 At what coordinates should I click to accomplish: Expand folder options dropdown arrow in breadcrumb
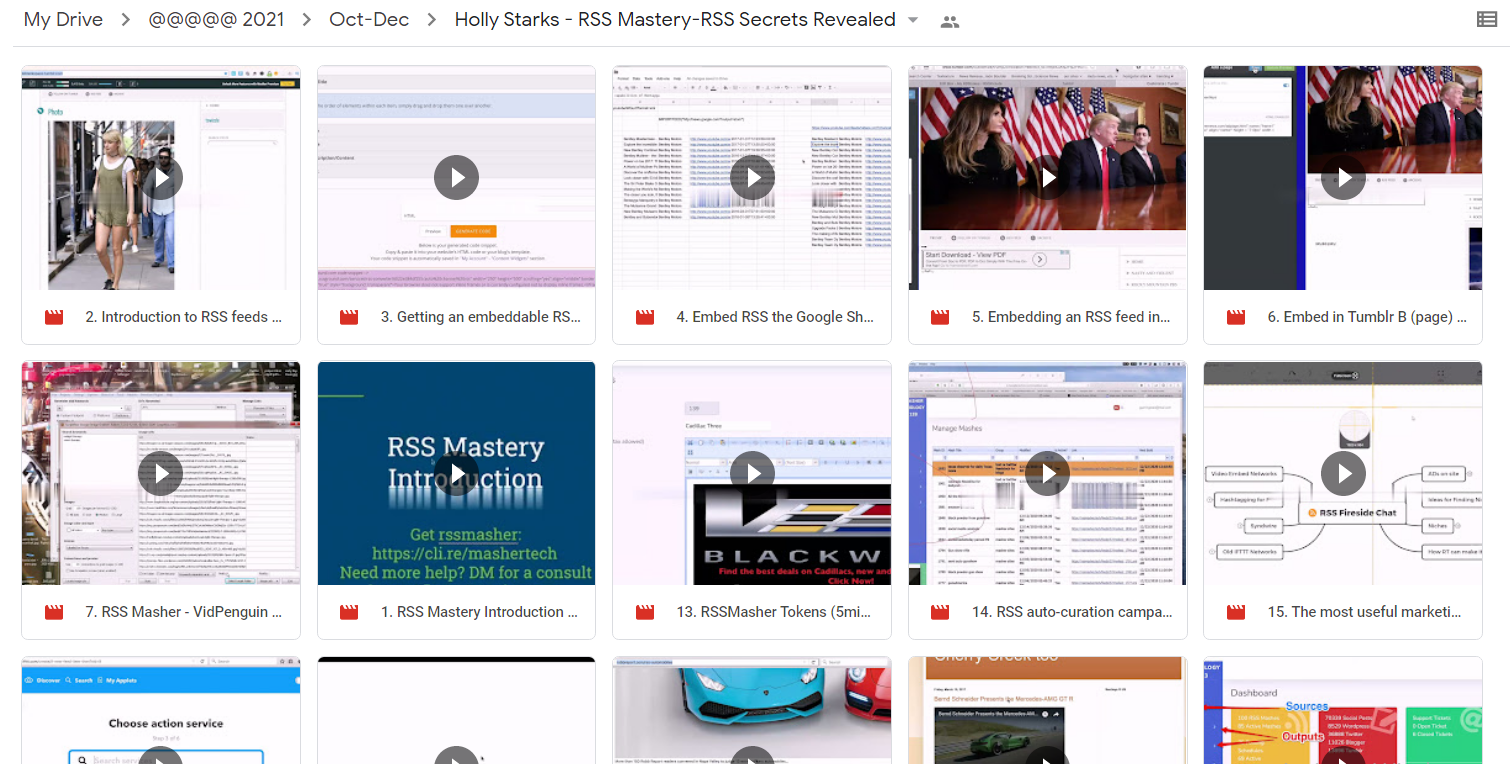click(913, 20)
